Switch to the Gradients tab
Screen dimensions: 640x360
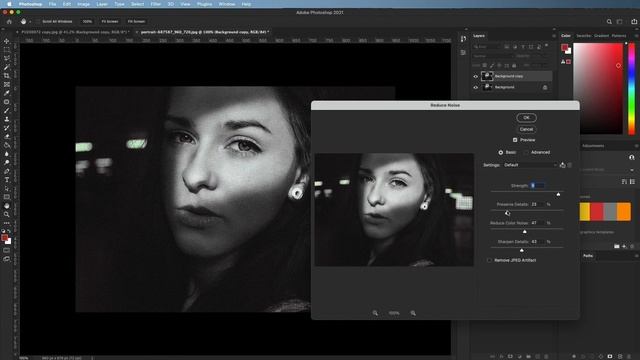click(x=601, y=36)
